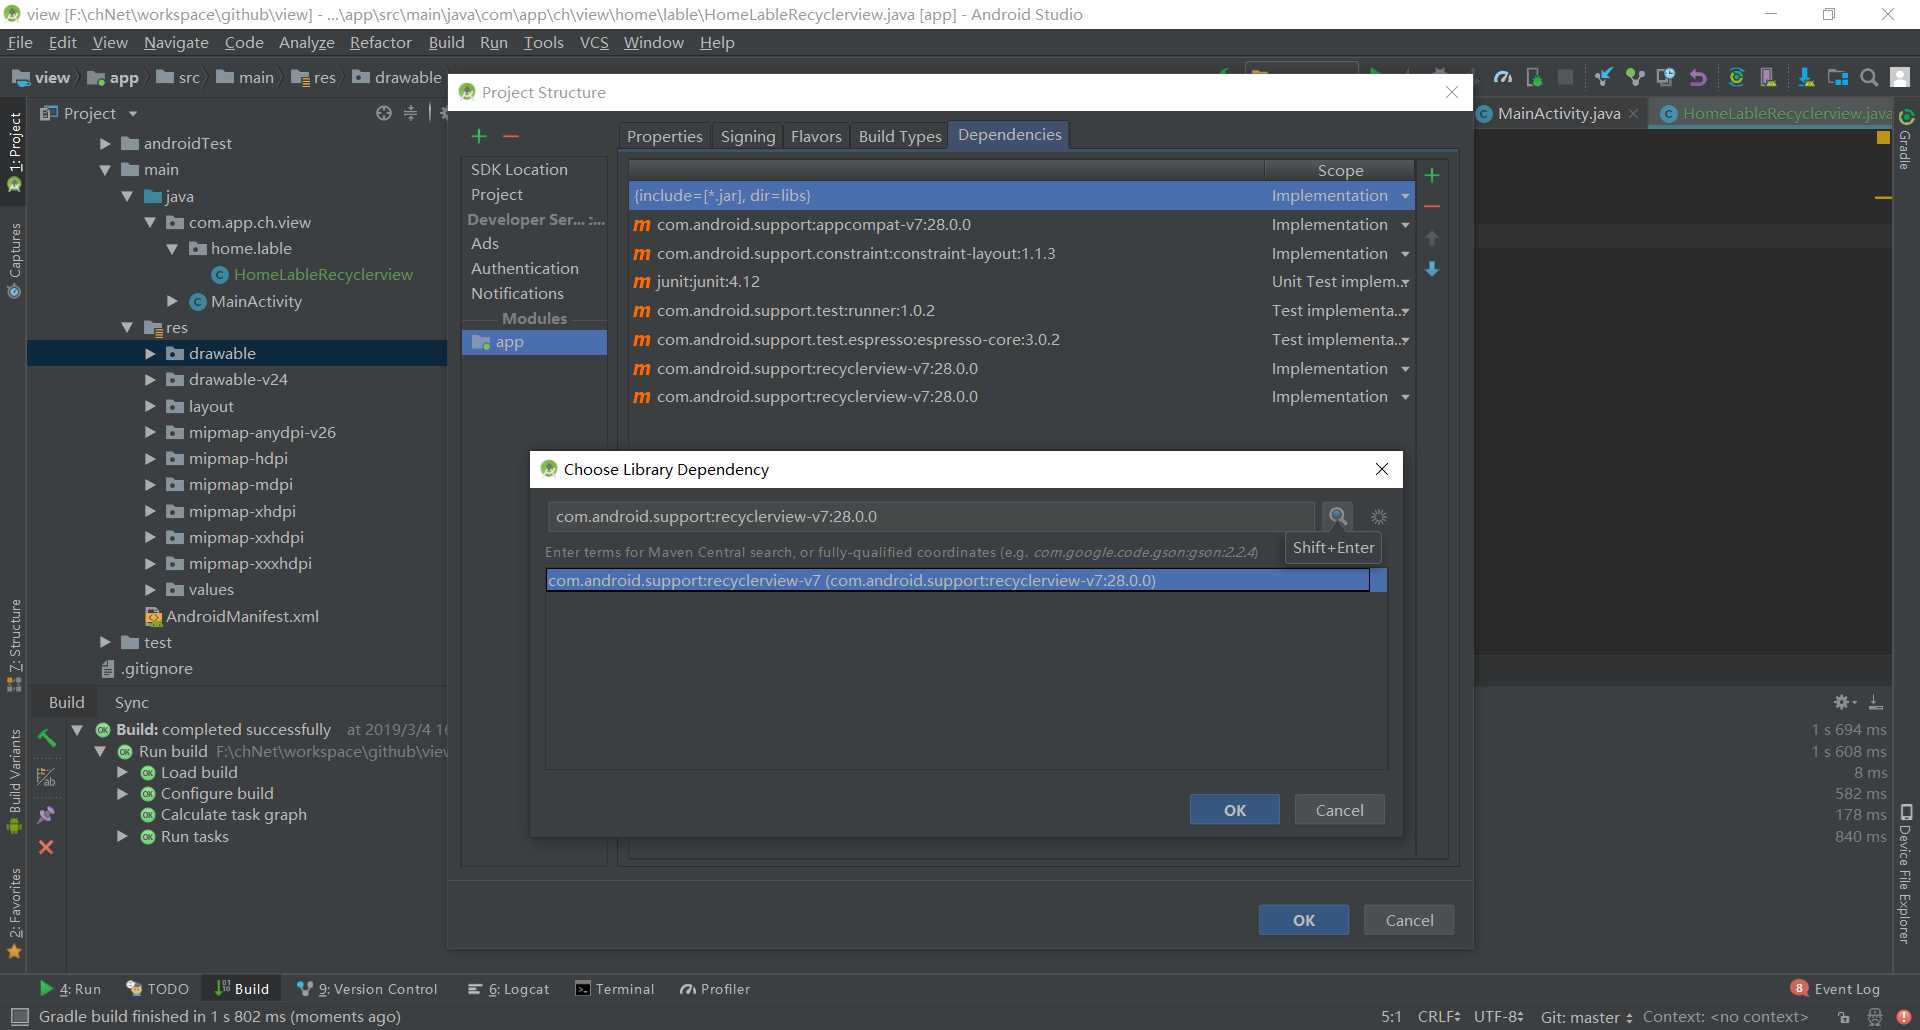1920x1030 pixels.
Task: Click the Search Everywhere magnifier icon
Action: 1869,77
